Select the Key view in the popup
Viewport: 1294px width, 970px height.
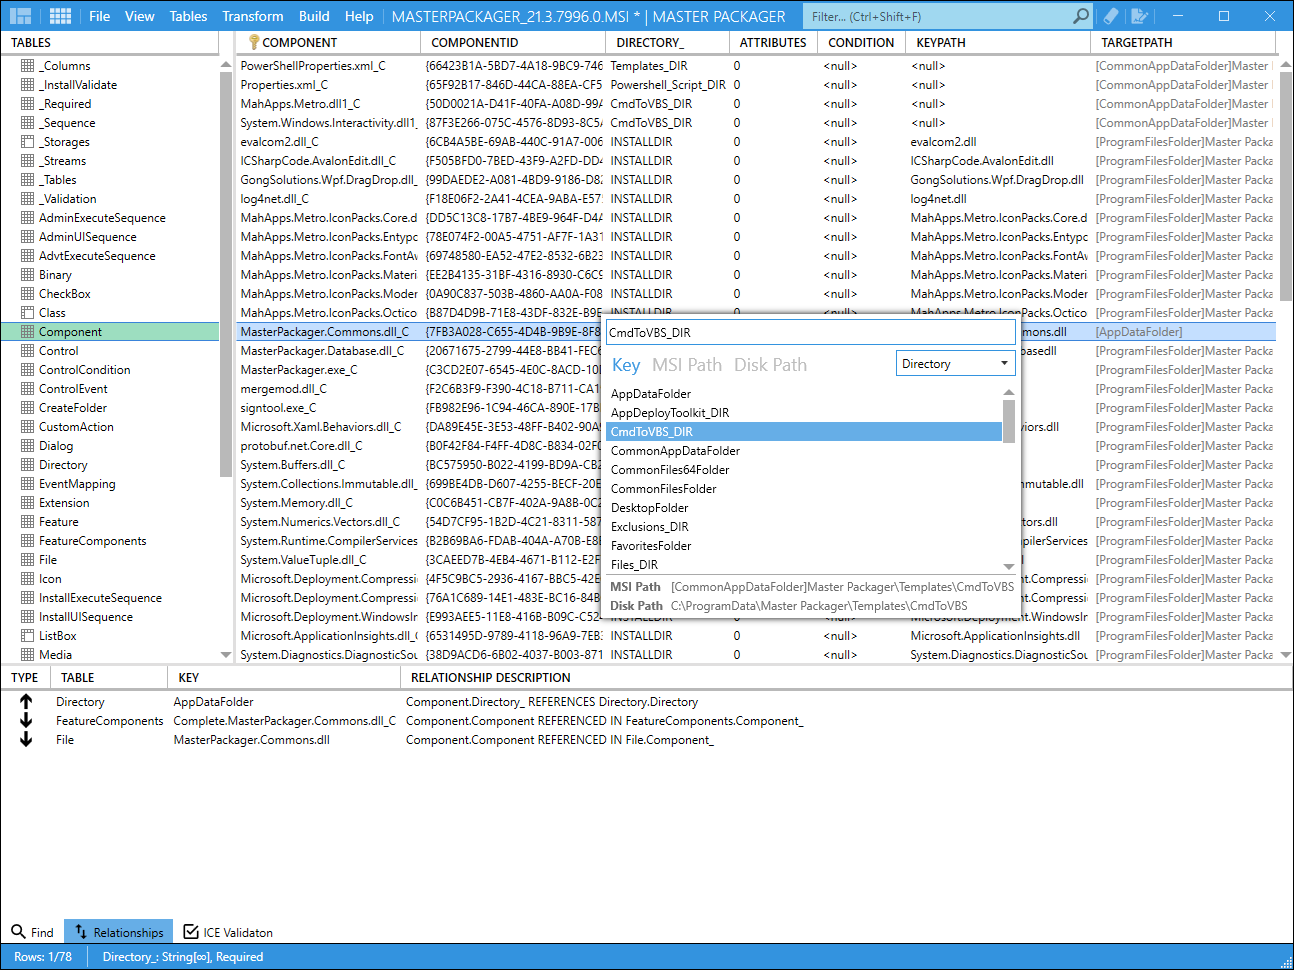(x=625, y=364)
